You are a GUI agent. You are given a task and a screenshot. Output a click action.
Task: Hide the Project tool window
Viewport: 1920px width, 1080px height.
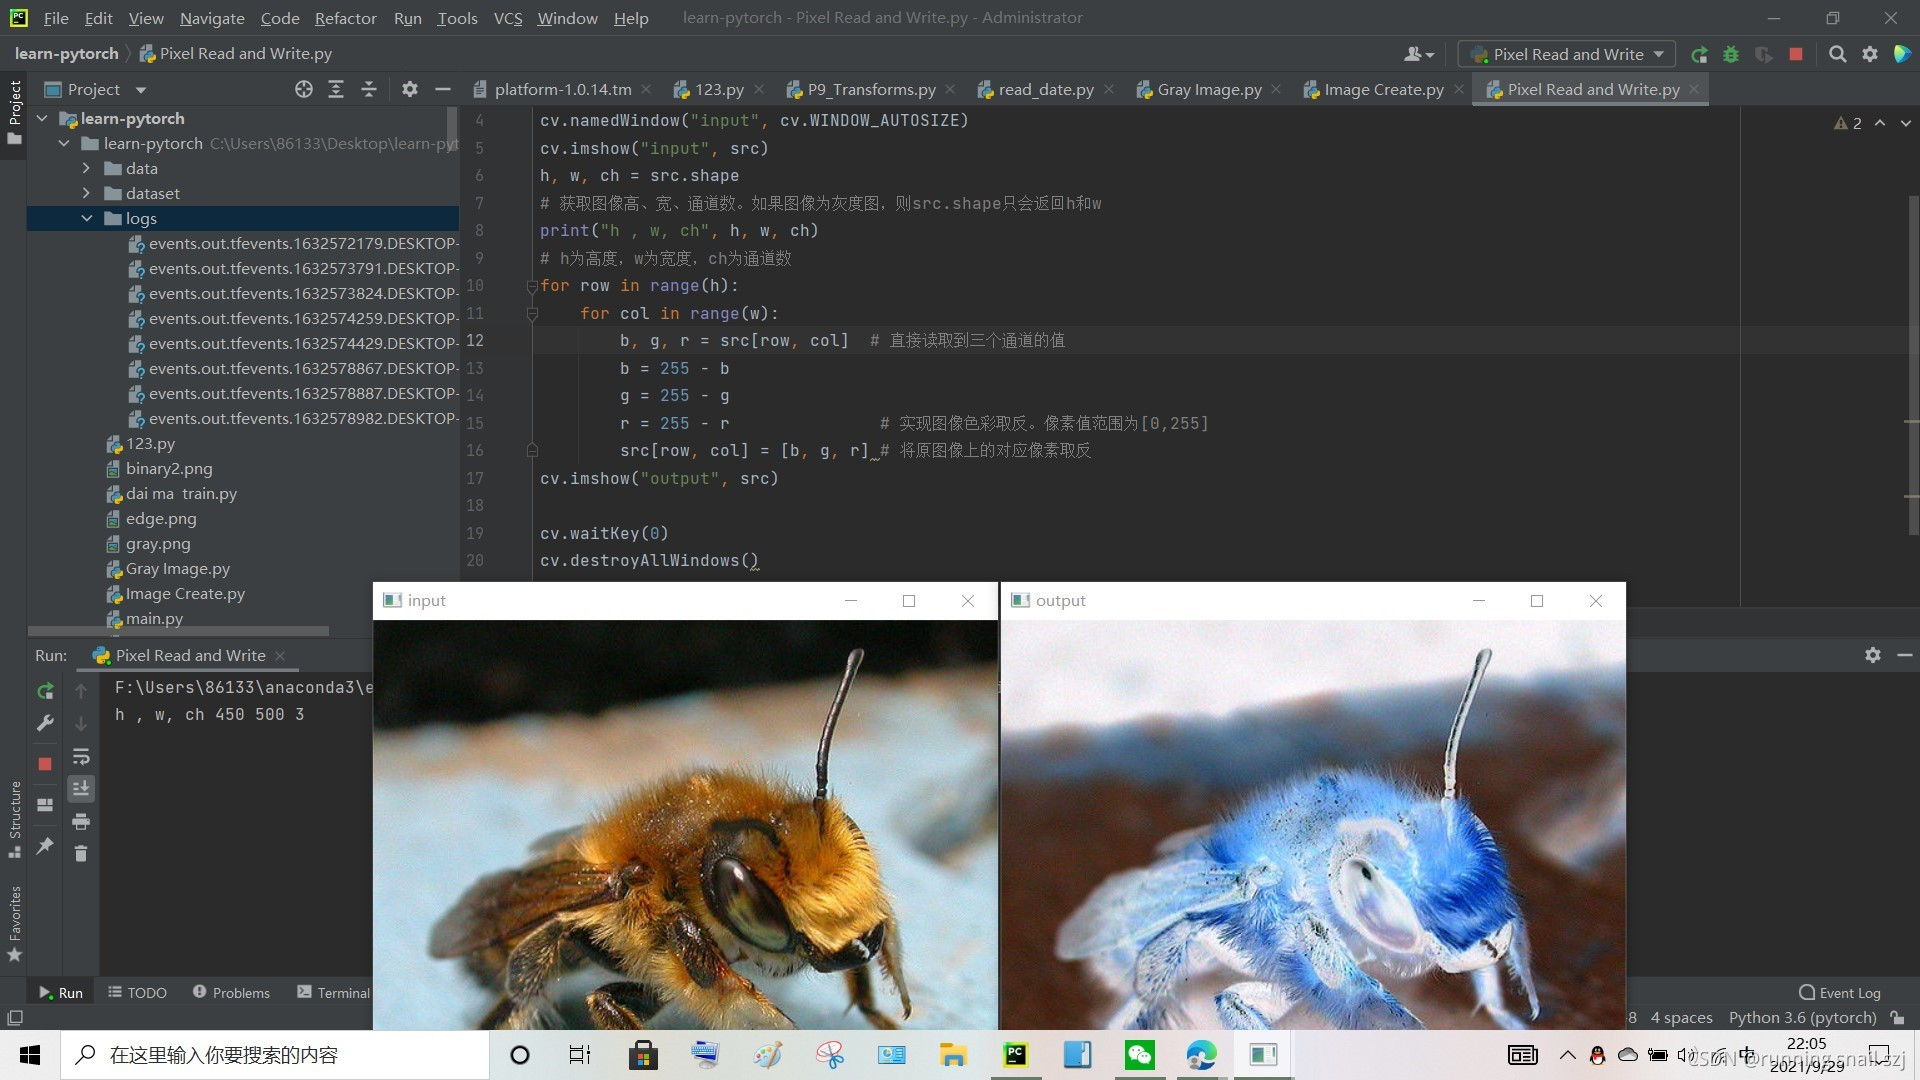point(443,90)
